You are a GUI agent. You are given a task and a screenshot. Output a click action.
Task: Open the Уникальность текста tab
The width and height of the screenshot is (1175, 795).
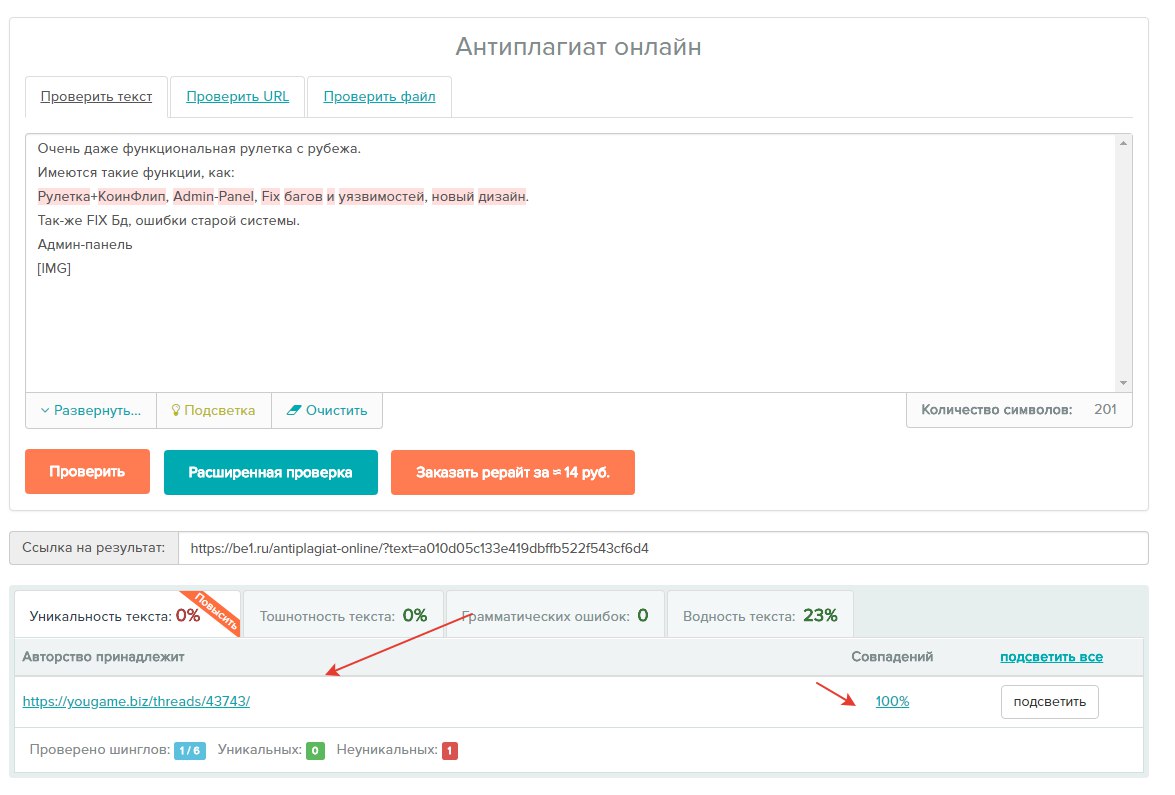tap(127, 614)
